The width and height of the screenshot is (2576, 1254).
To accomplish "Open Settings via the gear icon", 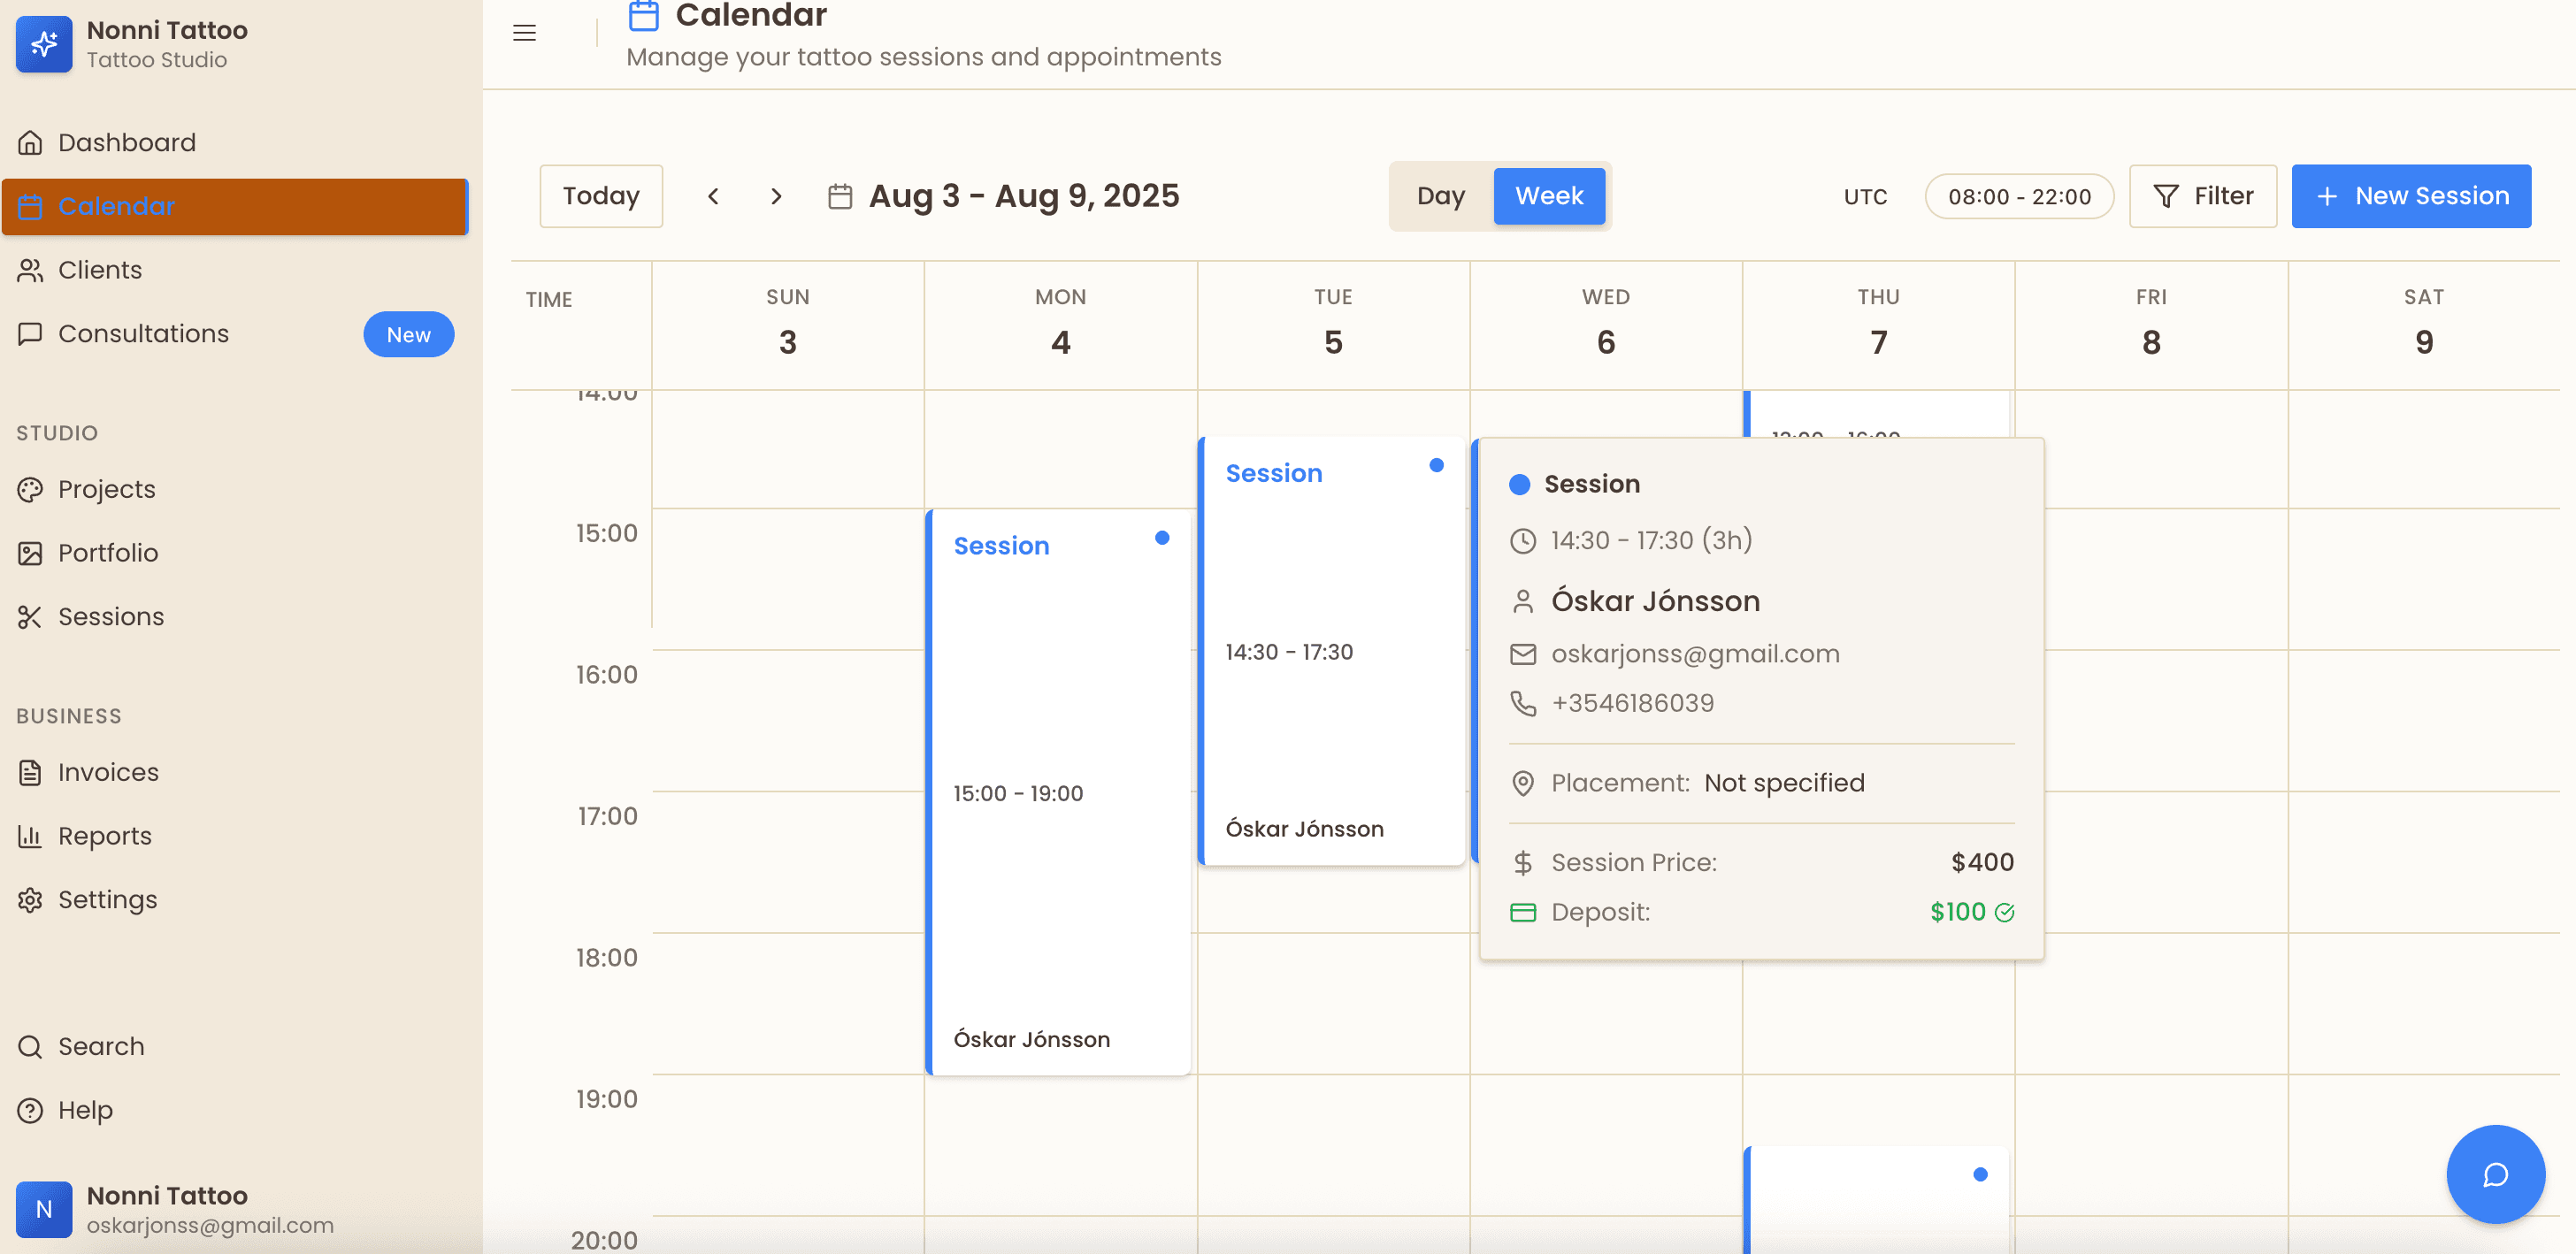I will click(x=30, y=899).
